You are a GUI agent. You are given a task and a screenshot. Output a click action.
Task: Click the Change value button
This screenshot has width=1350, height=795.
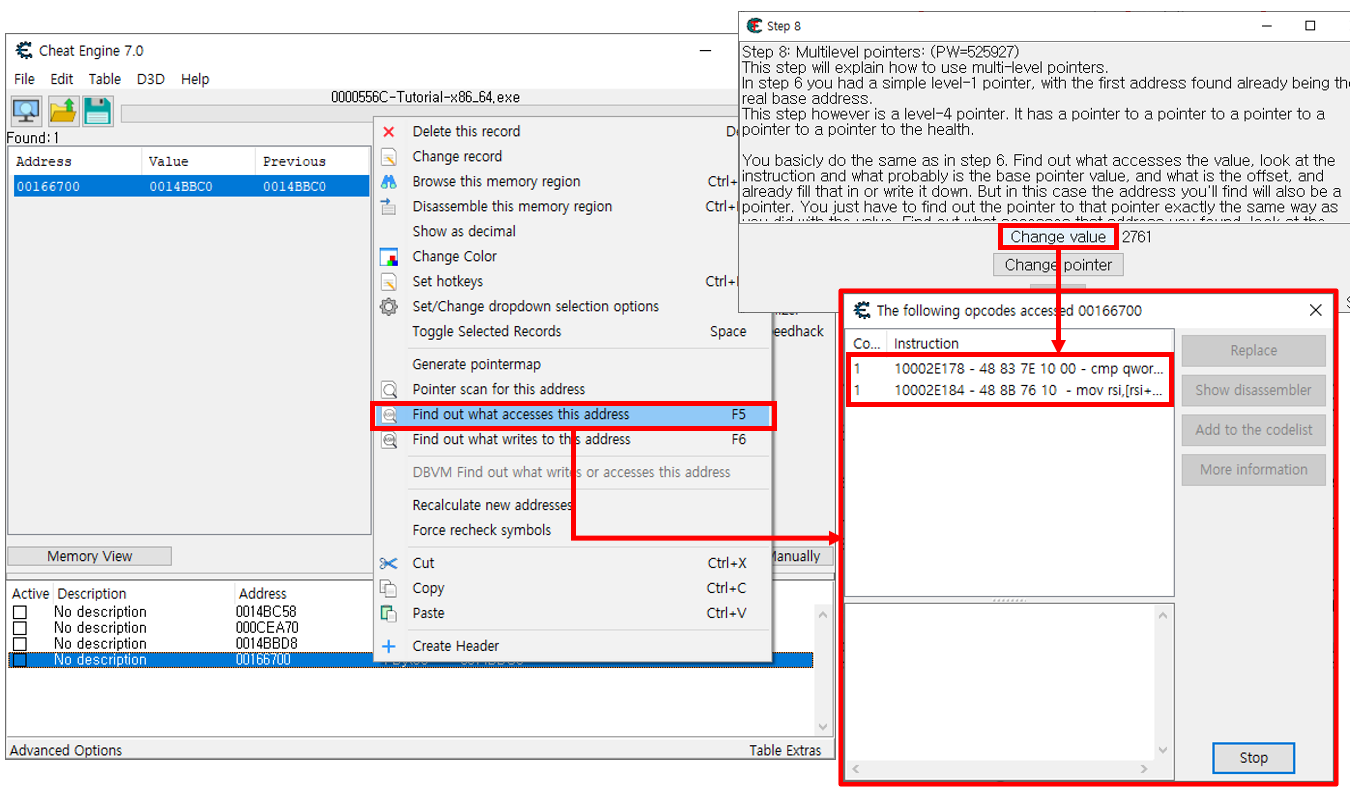[x=1058, y=237]
